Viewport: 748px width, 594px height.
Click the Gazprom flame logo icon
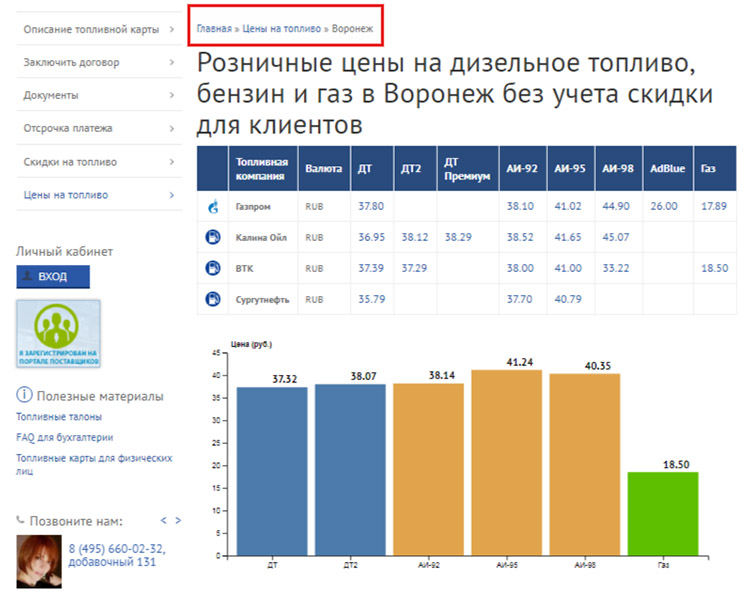coord(213,206)
